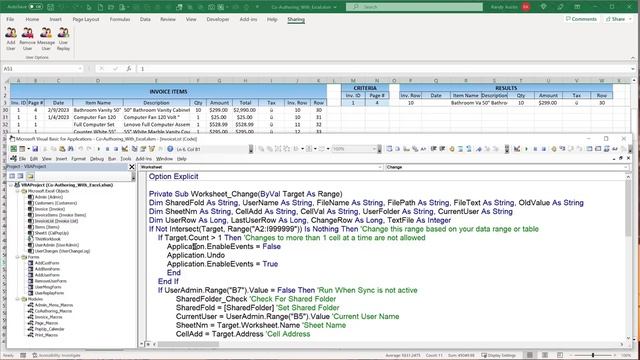Click the Reset stop icon in VBA toolbar
640x360 pixels.
pos(116,149)
